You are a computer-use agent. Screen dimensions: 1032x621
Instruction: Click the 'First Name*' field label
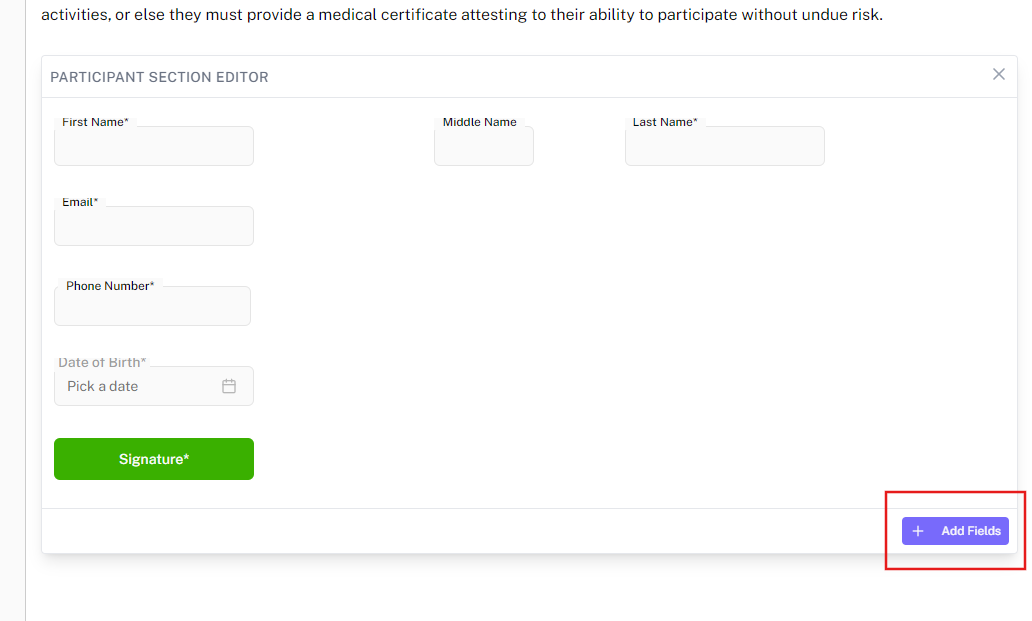[95, 122]
